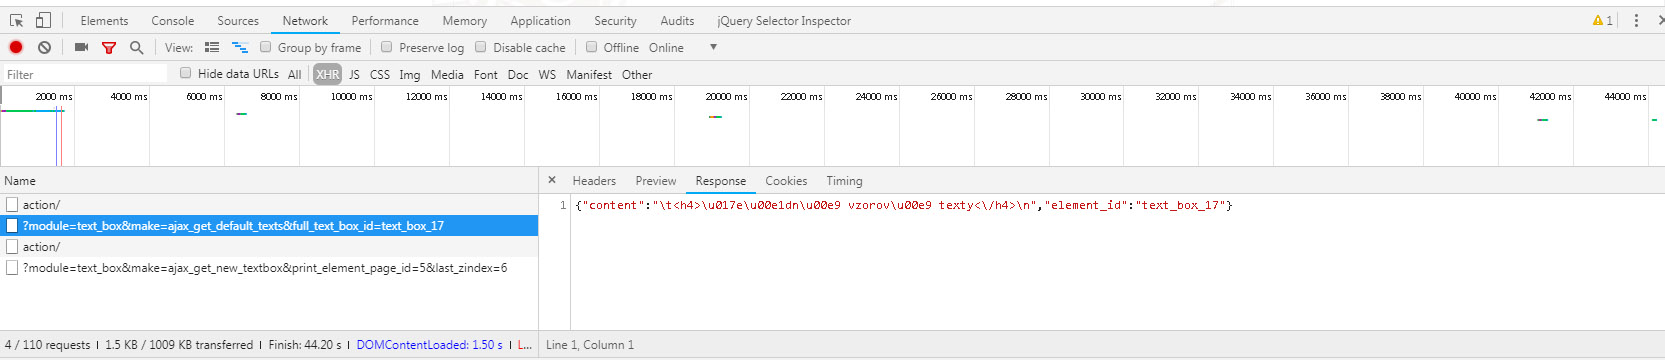Filter requests by WS type
The height and width of the screenshot is (360, 1665).
[x=547, y=74]
